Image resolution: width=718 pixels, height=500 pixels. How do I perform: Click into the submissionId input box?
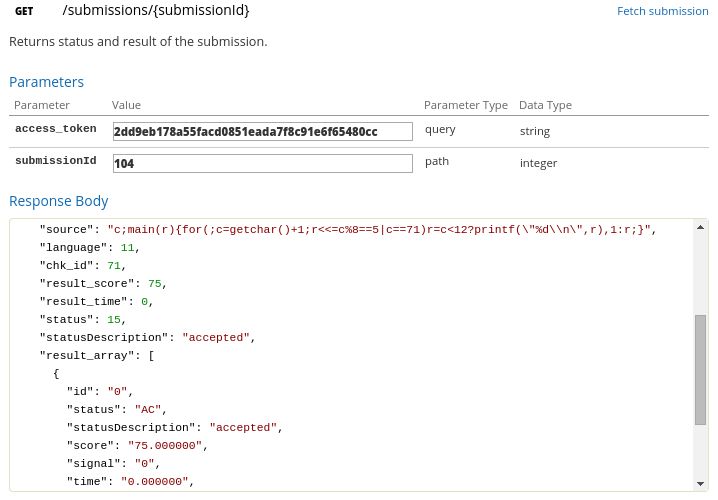tap(262, 163)
